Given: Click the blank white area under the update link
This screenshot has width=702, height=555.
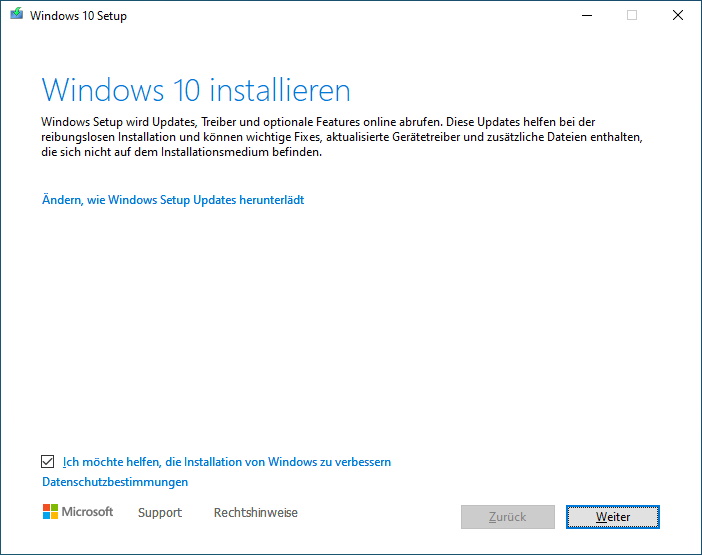Looking at the screenshot, I should point(349,327).
